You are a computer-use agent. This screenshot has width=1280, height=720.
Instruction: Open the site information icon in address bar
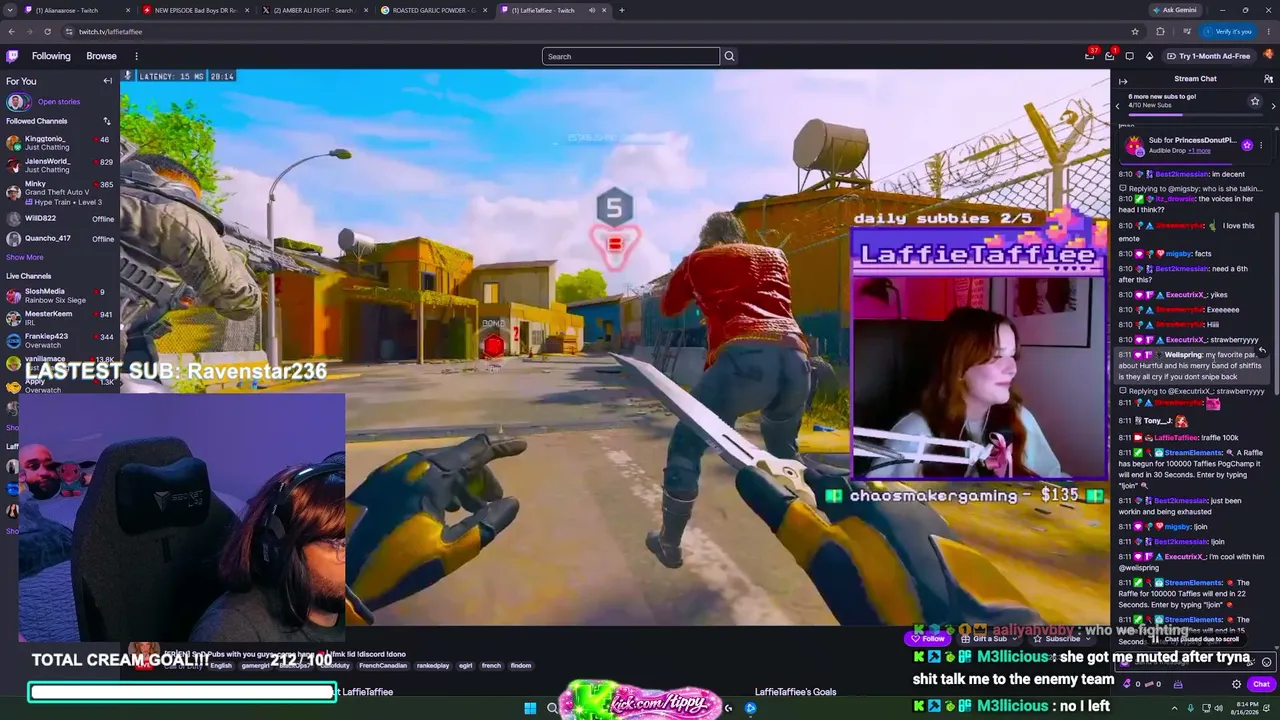tap(68, 31)
